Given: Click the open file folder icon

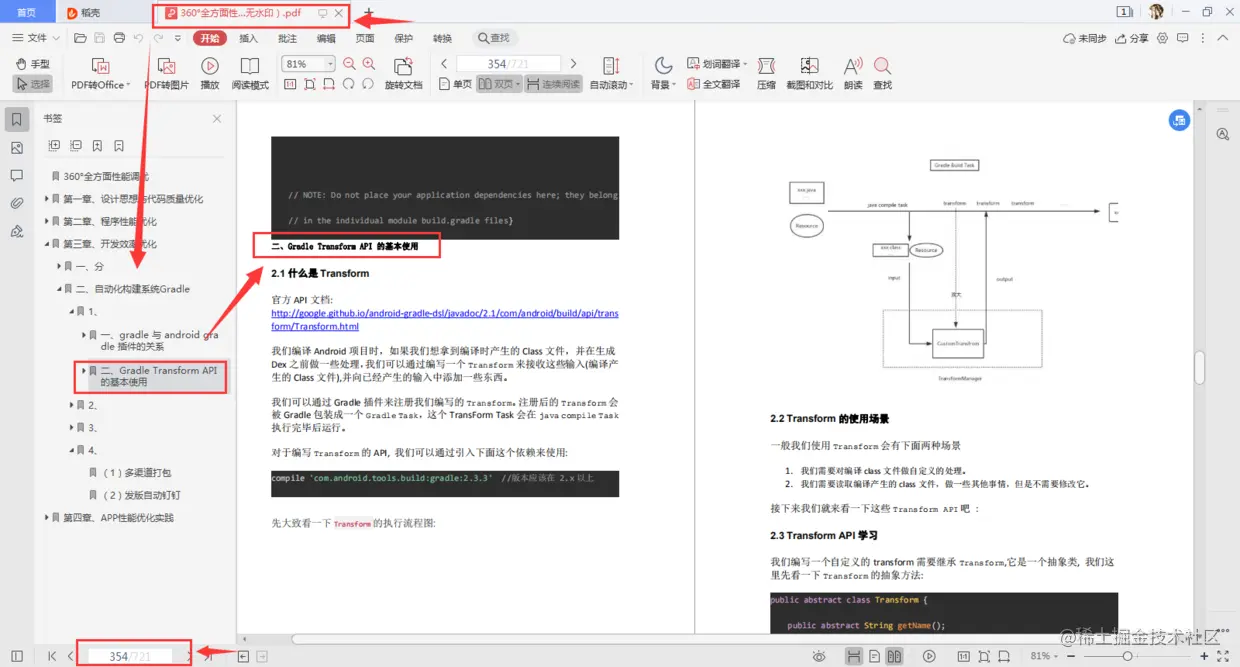Looking at the screenshot, I should pos(79,38).
